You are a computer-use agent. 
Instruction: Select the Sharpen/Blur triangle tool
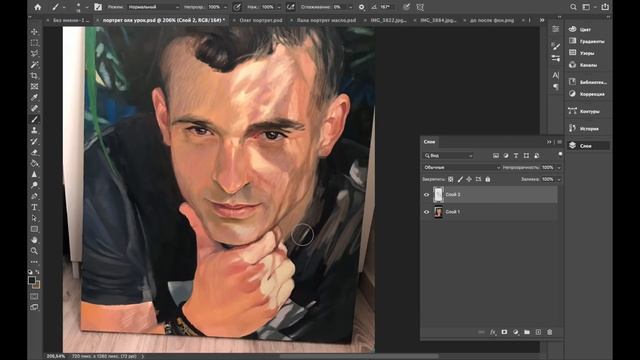tap(34, 174)
